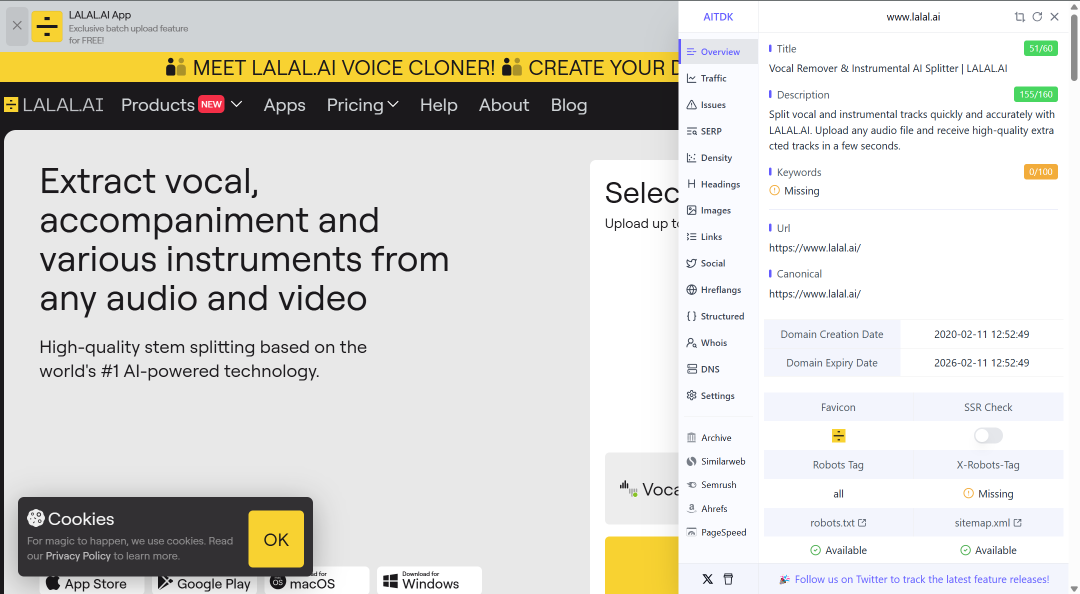Click the 0/100 keywords badge
This screenshot has width=1080, height=594.
click(x=1040, y=172)
